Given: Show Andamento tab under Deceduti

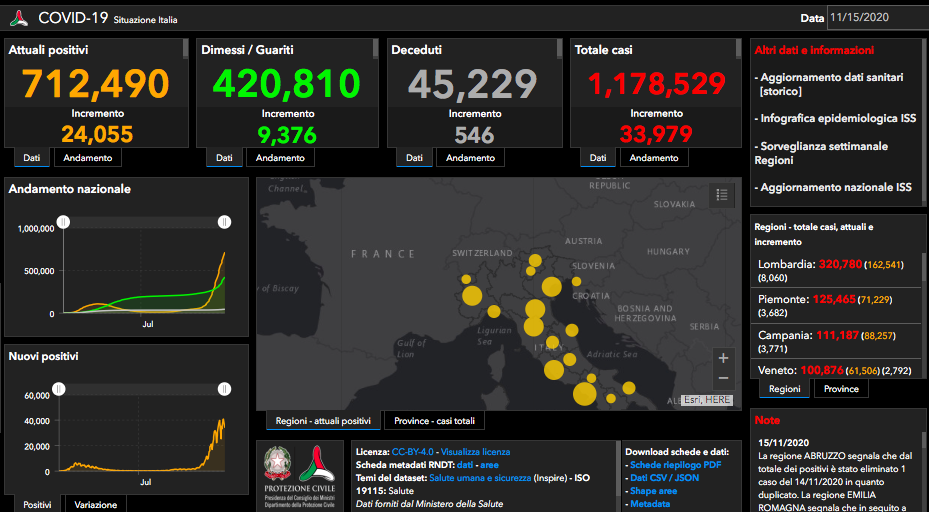Looking at the screenshot, I should click(x=470, y=158).
